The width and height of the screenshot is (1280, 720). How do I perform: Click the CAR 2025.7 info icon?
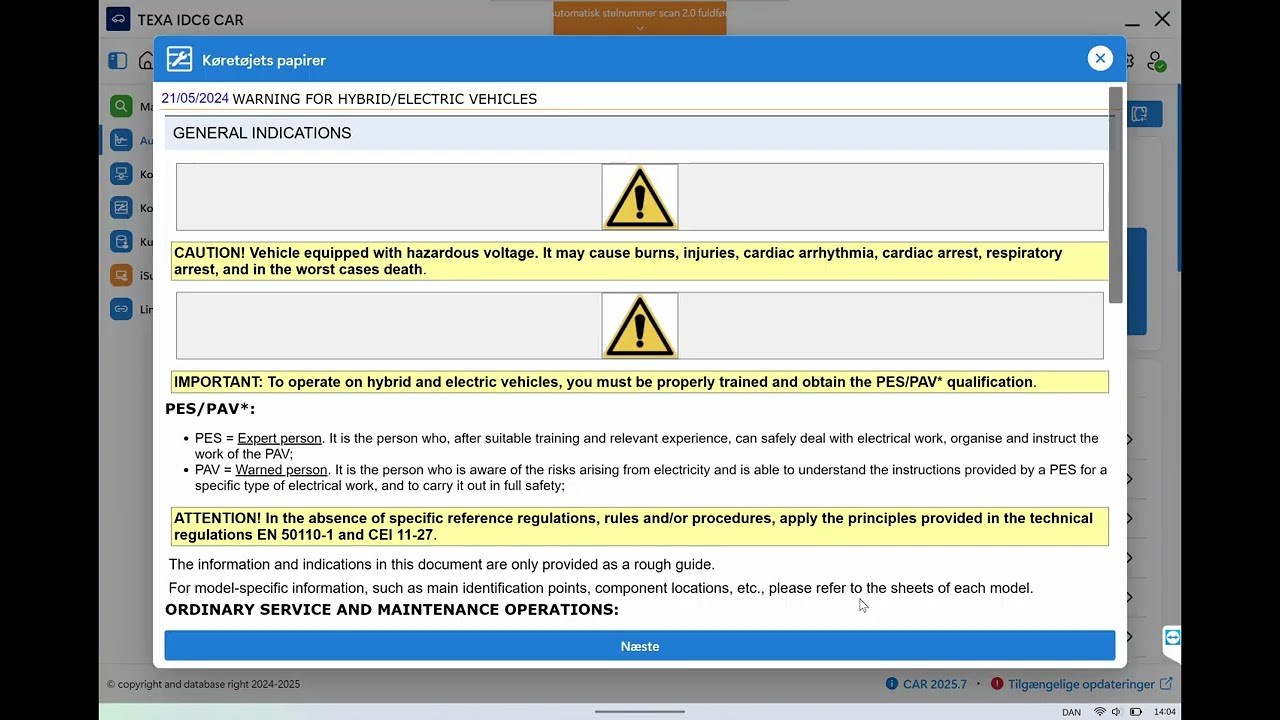(891, 684)
